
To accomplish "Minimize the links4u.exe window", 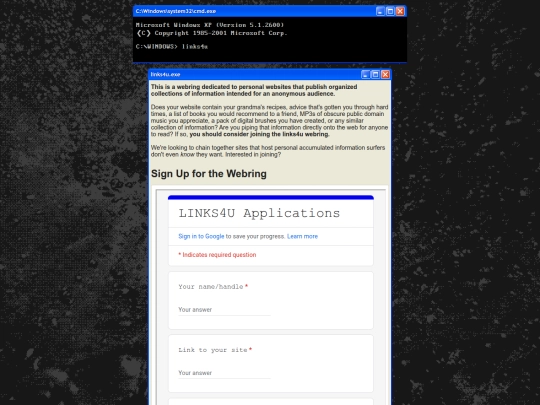I will click(365, 74).
